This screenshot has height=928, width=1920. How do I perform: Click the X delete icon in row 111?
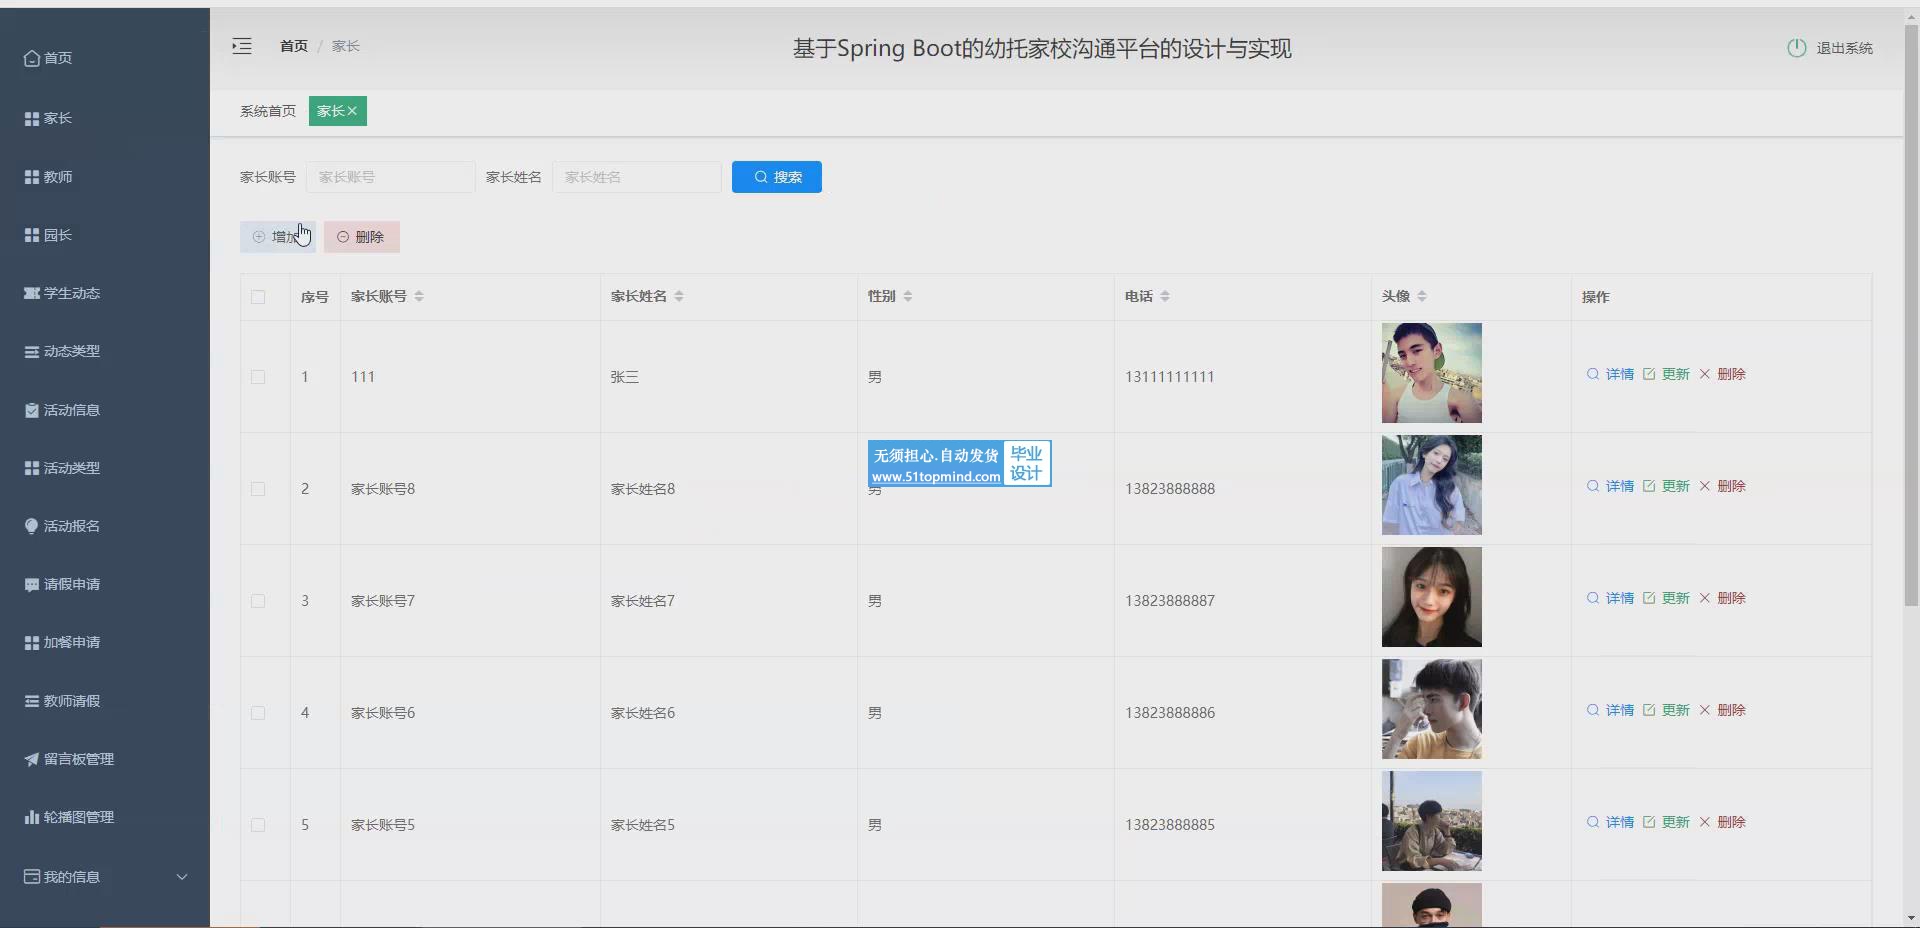1705,374
